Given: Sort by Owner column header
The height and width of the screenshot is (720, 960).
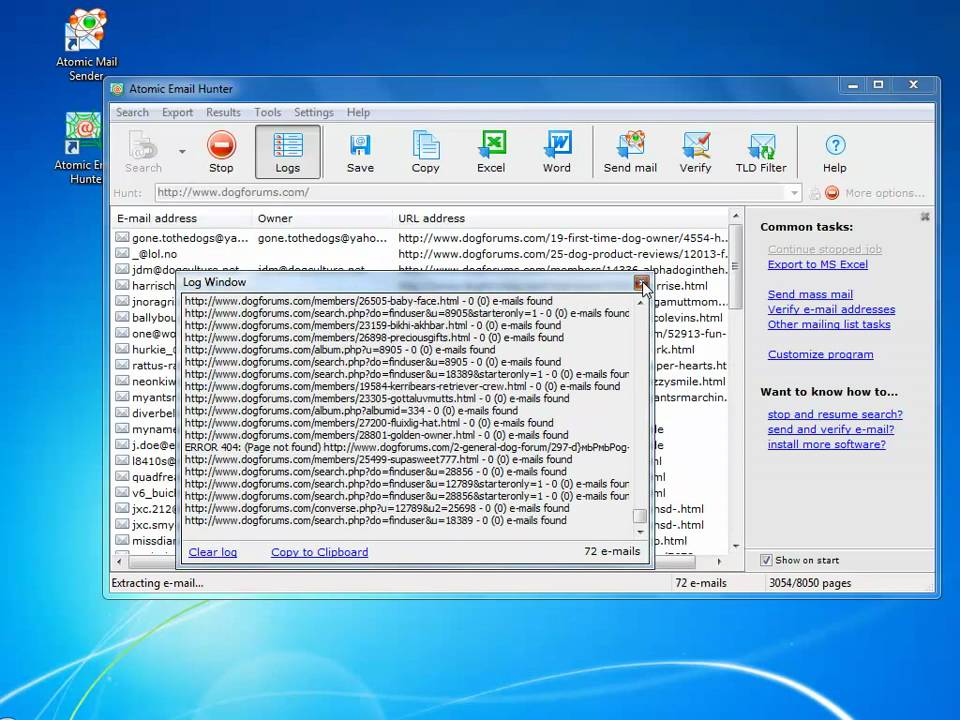Looking at the screenshot, I should (x=322, y=219).
